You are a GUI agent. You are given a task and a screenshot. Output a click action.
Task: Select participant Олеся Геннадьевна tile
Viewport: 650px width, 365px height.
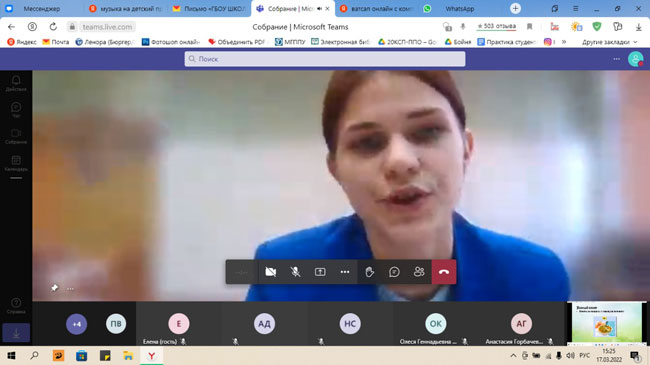click(x=436, y=324)
